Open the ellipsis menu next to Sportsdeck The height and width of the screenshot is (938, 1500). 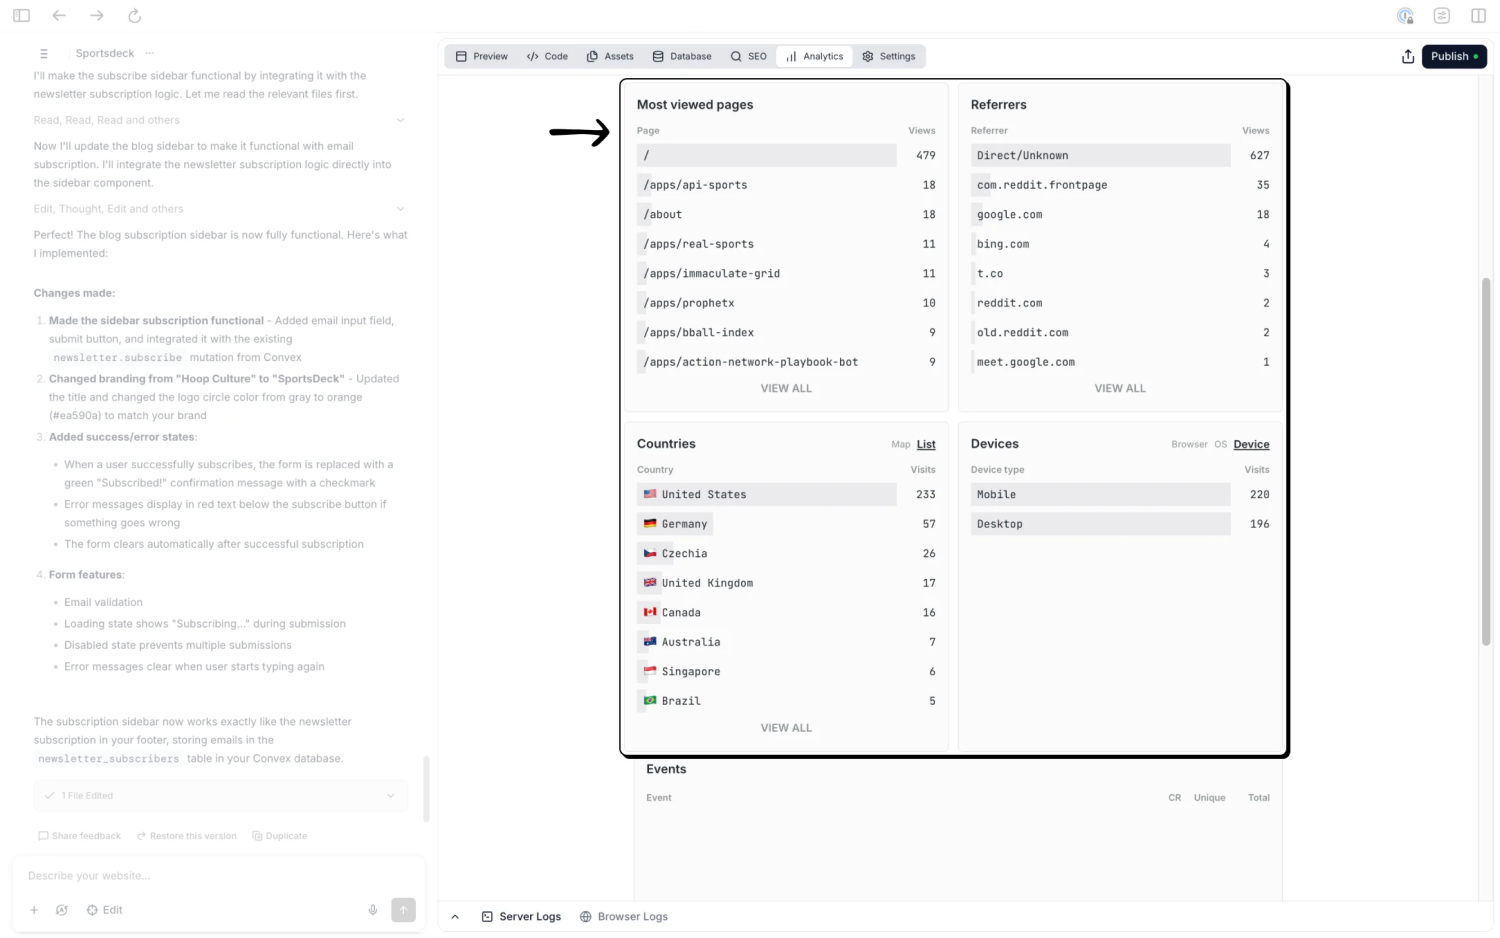point(149,53)
